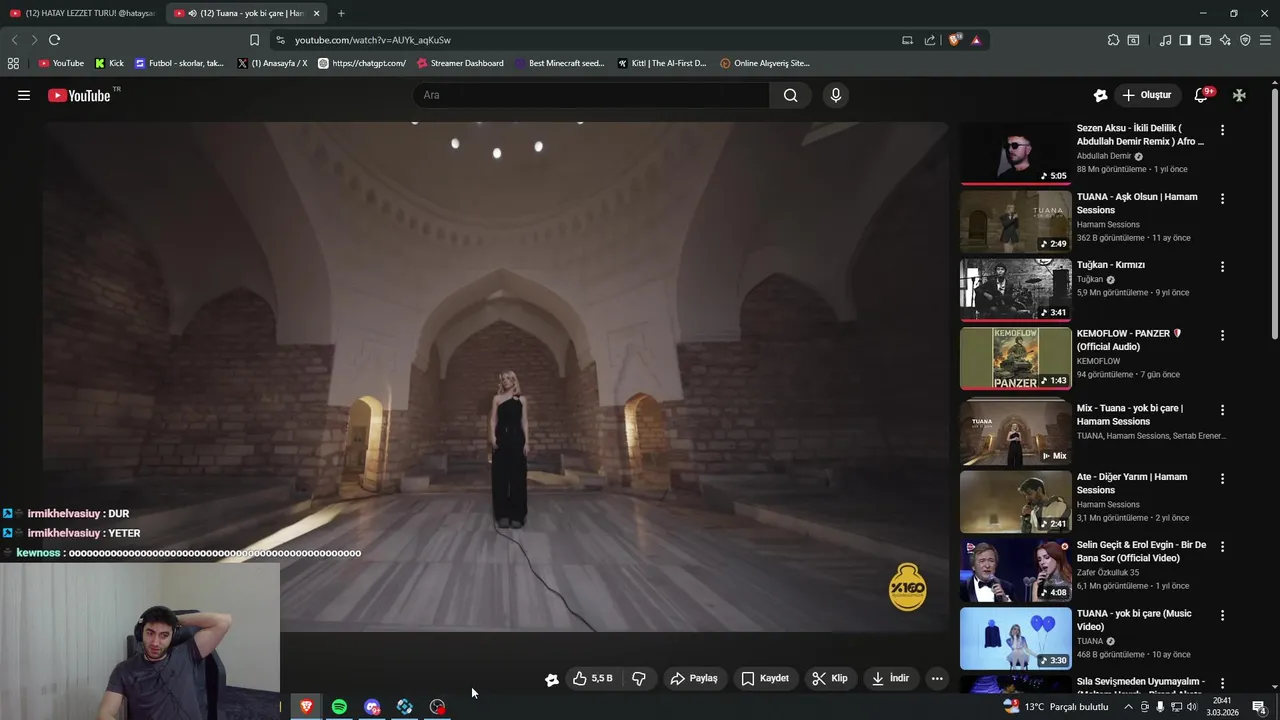The width and height of the screenshot is (1280, 720).
Task: Click the sparkle icon left of the like button
Action: [x=551, y=679]
